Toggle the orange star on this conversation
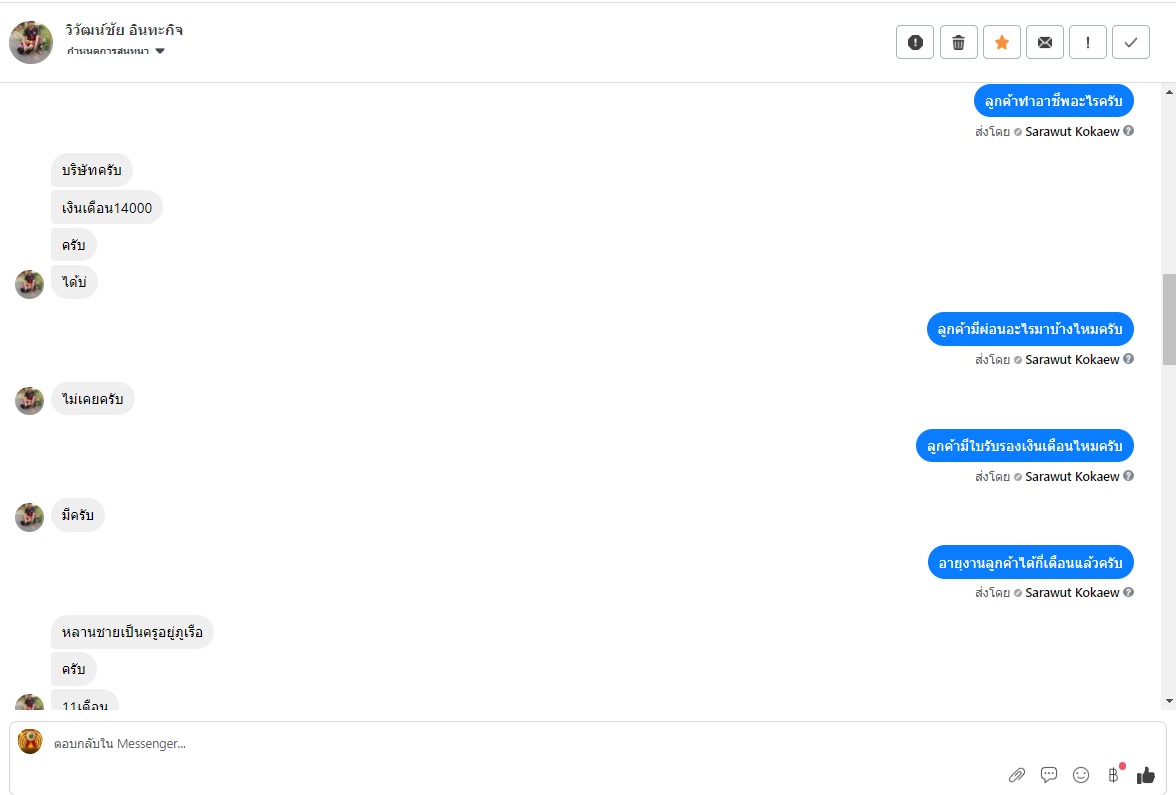The width and height of the screenshot is (1176, 795). (x=1001, y=42)
